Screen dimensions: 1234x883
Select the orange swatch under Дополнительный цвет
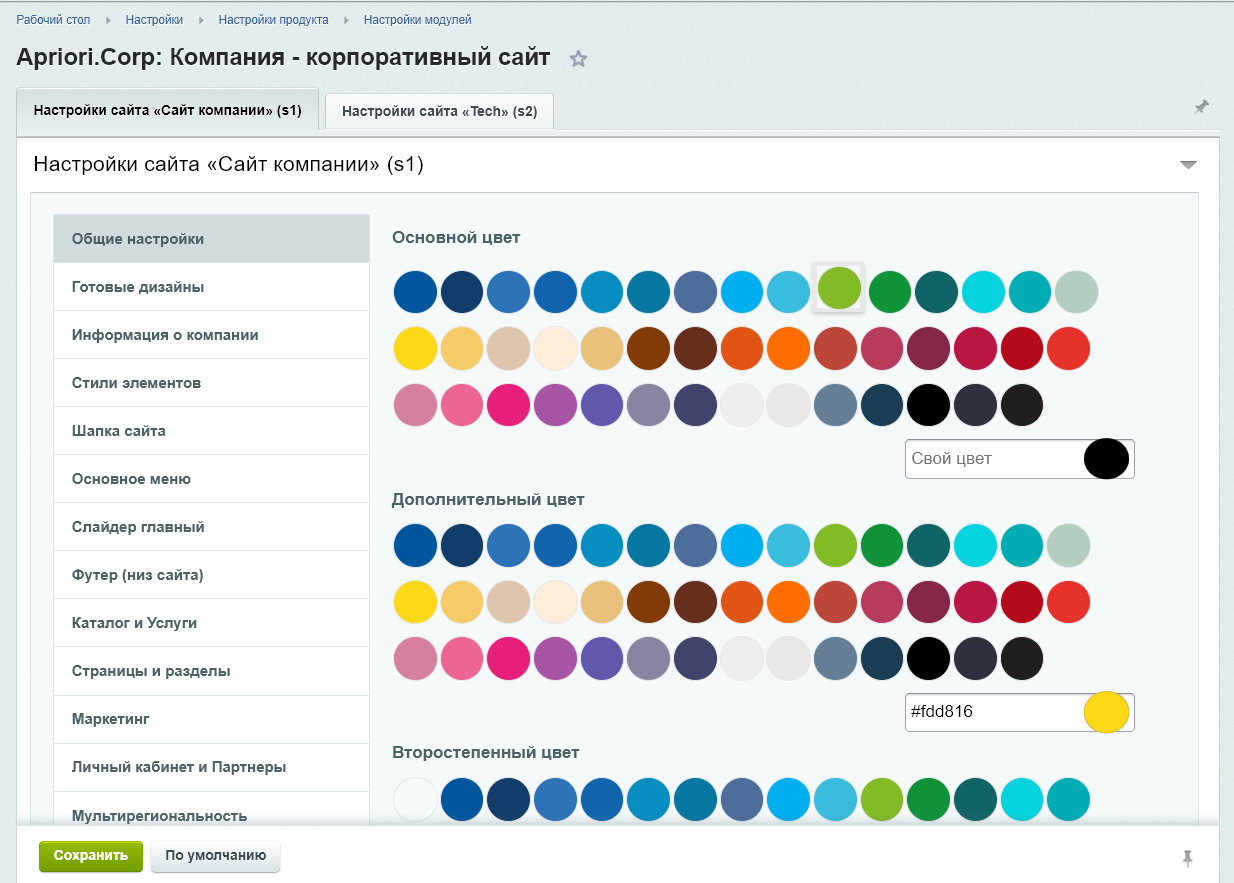tap(789, 602)
